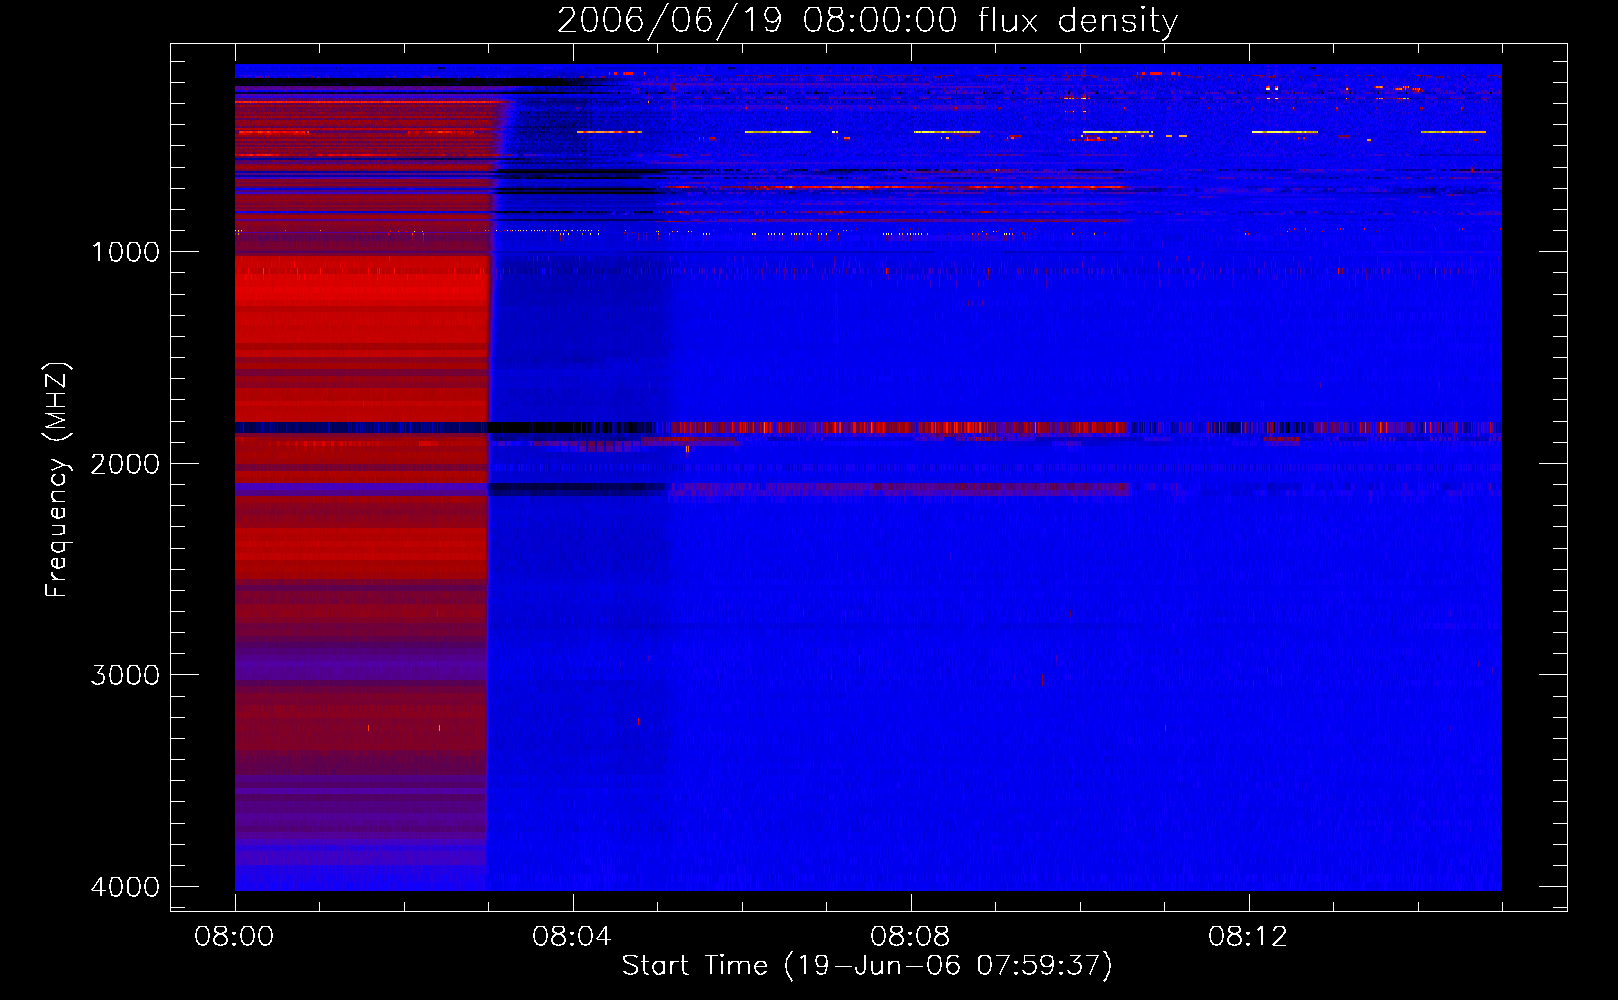Click the 1000 frequency tick label

point(125,252)
